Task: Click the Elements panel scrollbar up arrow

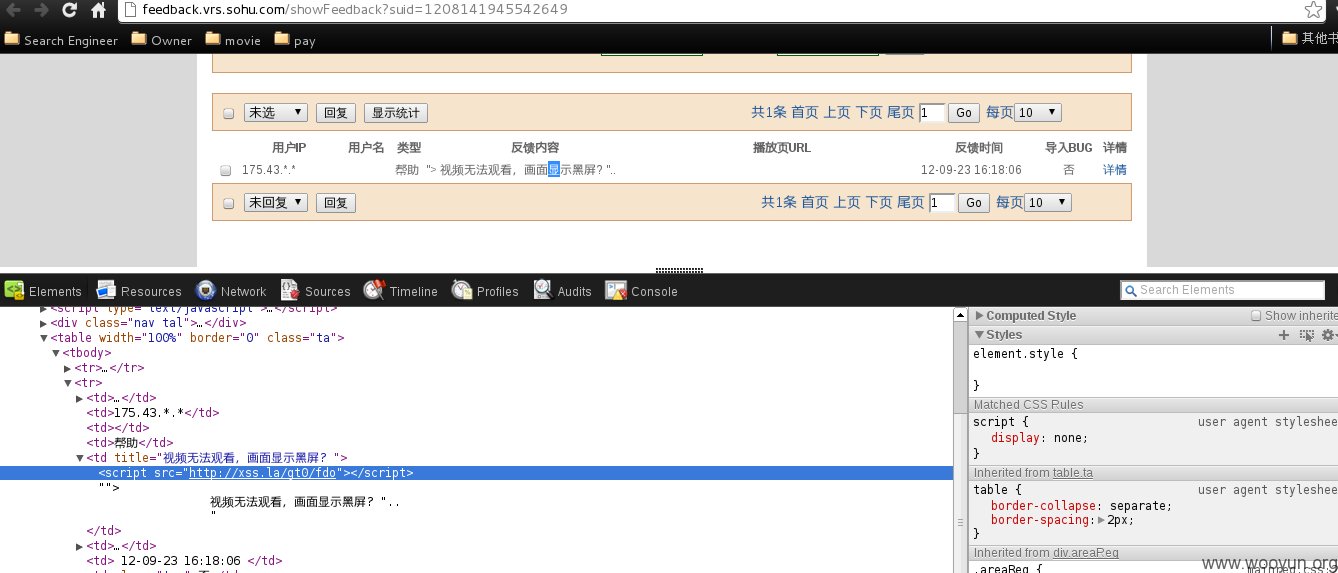Action: [960, 315]
